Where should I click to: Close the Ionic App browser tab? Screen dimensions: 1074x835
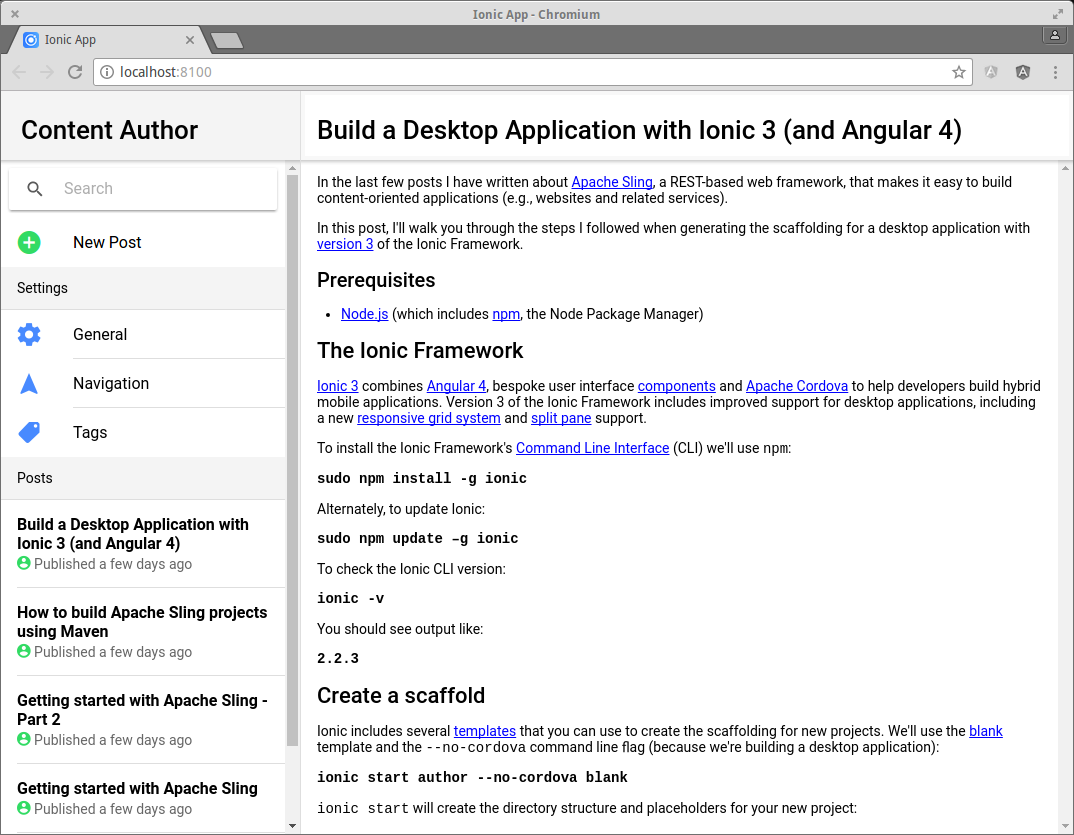click(190, 40)
